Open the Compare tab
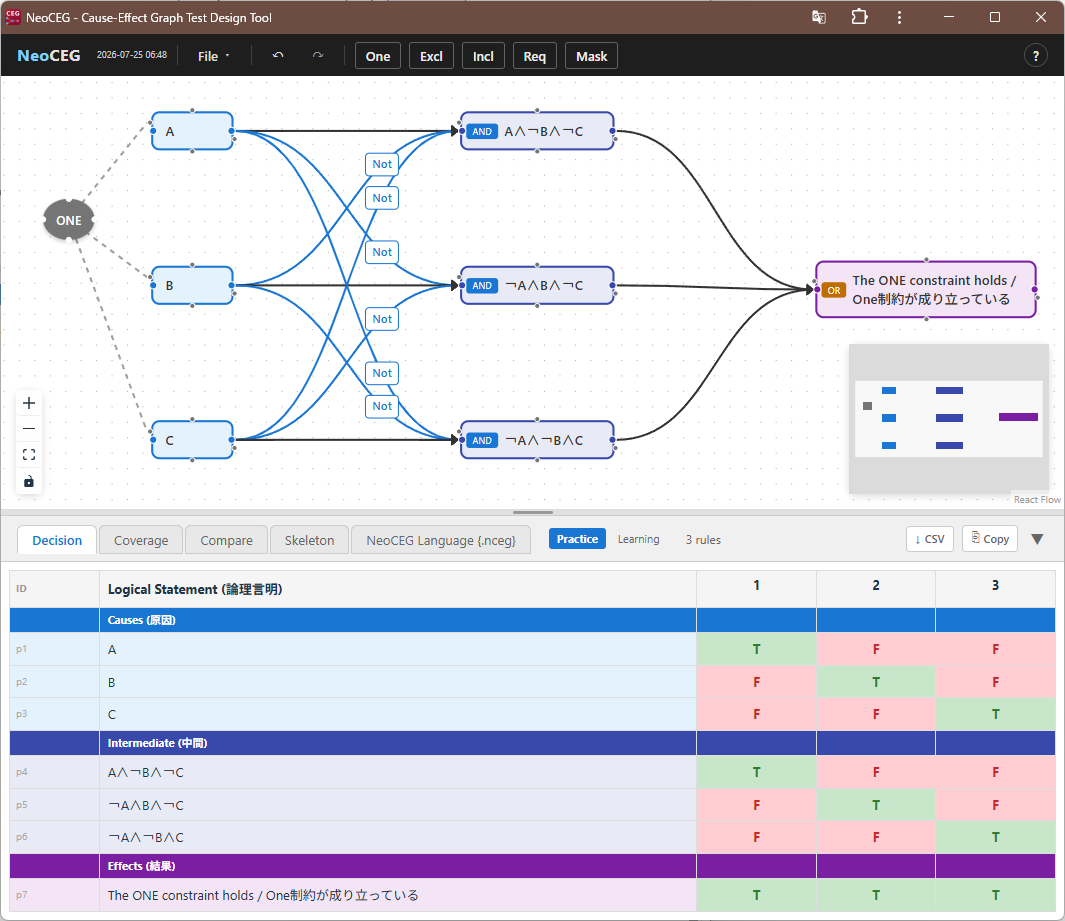1065x921 pixels. pos(226,541)
